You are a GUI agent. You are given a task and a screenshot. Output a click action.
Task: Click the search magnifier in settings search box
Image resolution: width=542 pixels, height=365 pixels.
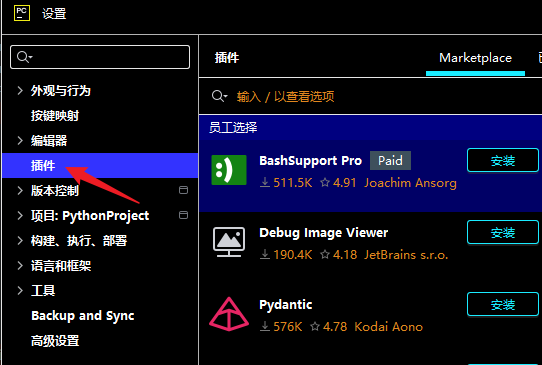pyautogui.click(x=24, y=57)
